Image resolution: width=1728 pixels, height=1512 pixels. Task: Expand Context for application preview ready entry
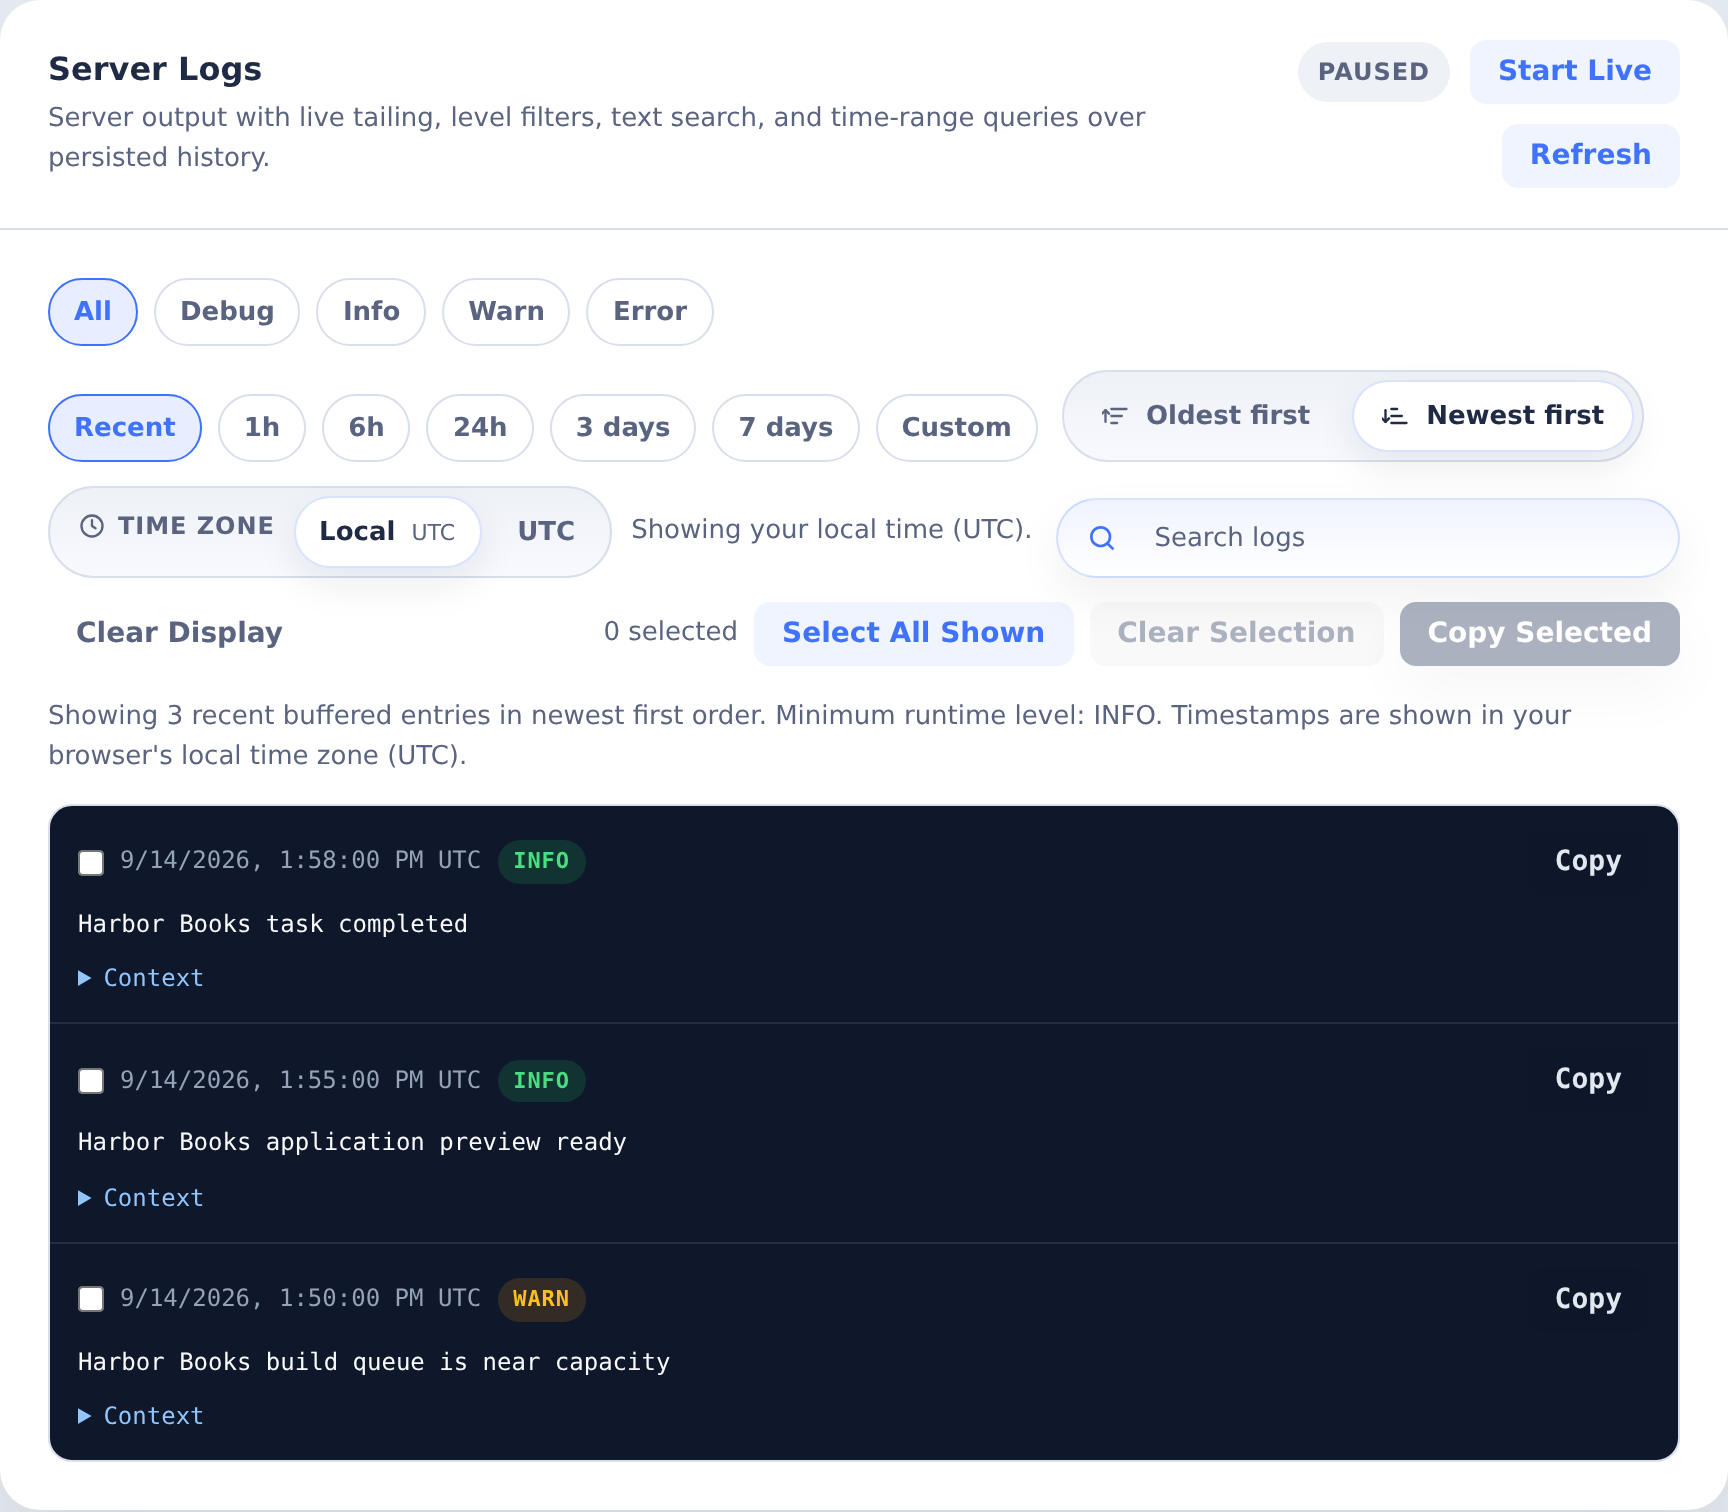(141, 1198)
